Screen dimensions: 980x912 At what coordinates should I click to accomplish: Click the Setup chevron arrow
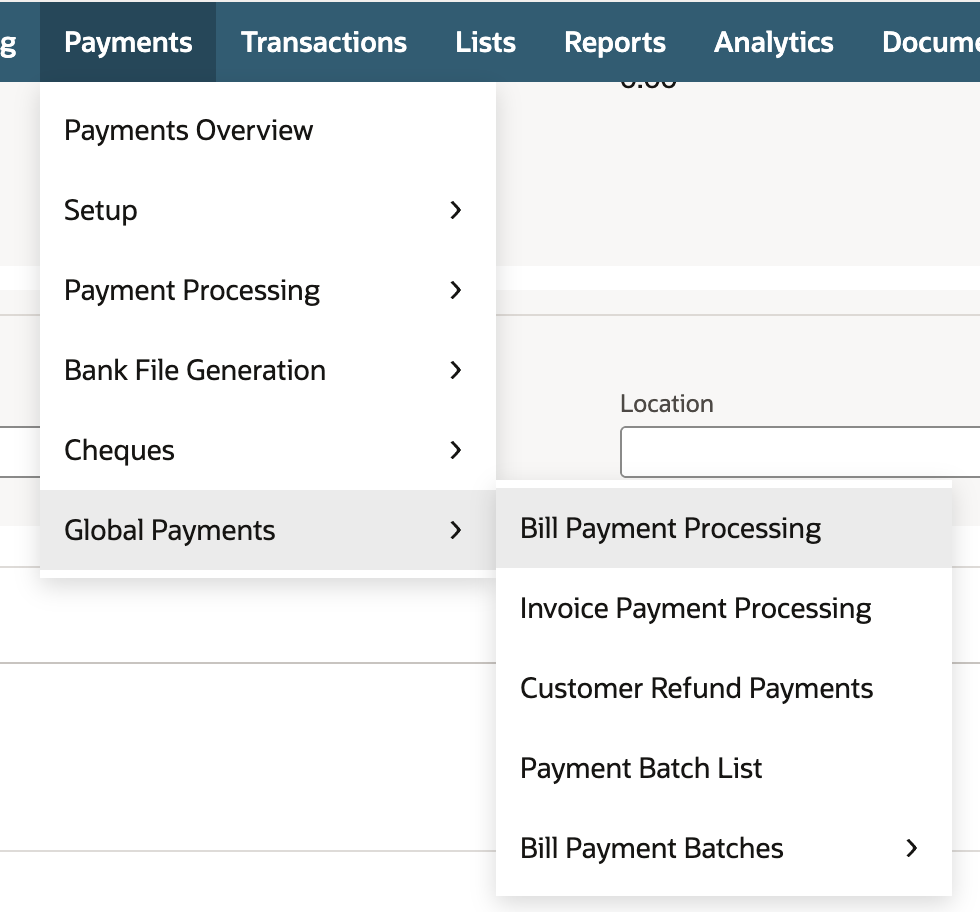click(x=456, y=210)
